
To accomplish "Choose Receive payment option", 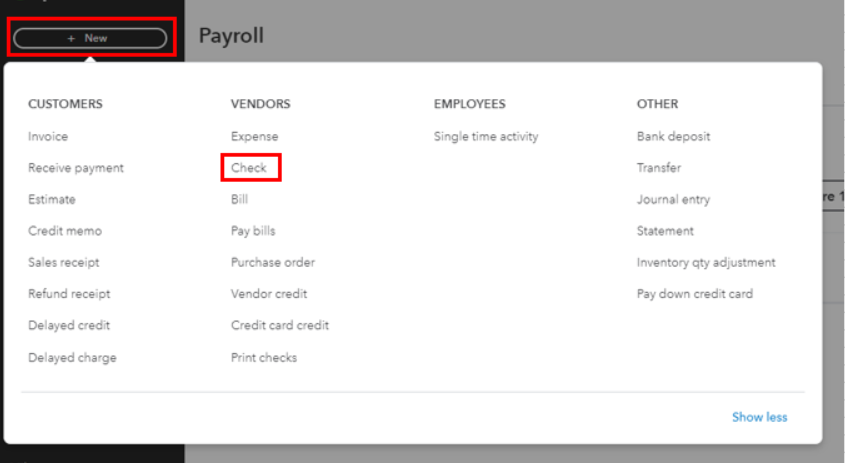I will pos(76,168).
